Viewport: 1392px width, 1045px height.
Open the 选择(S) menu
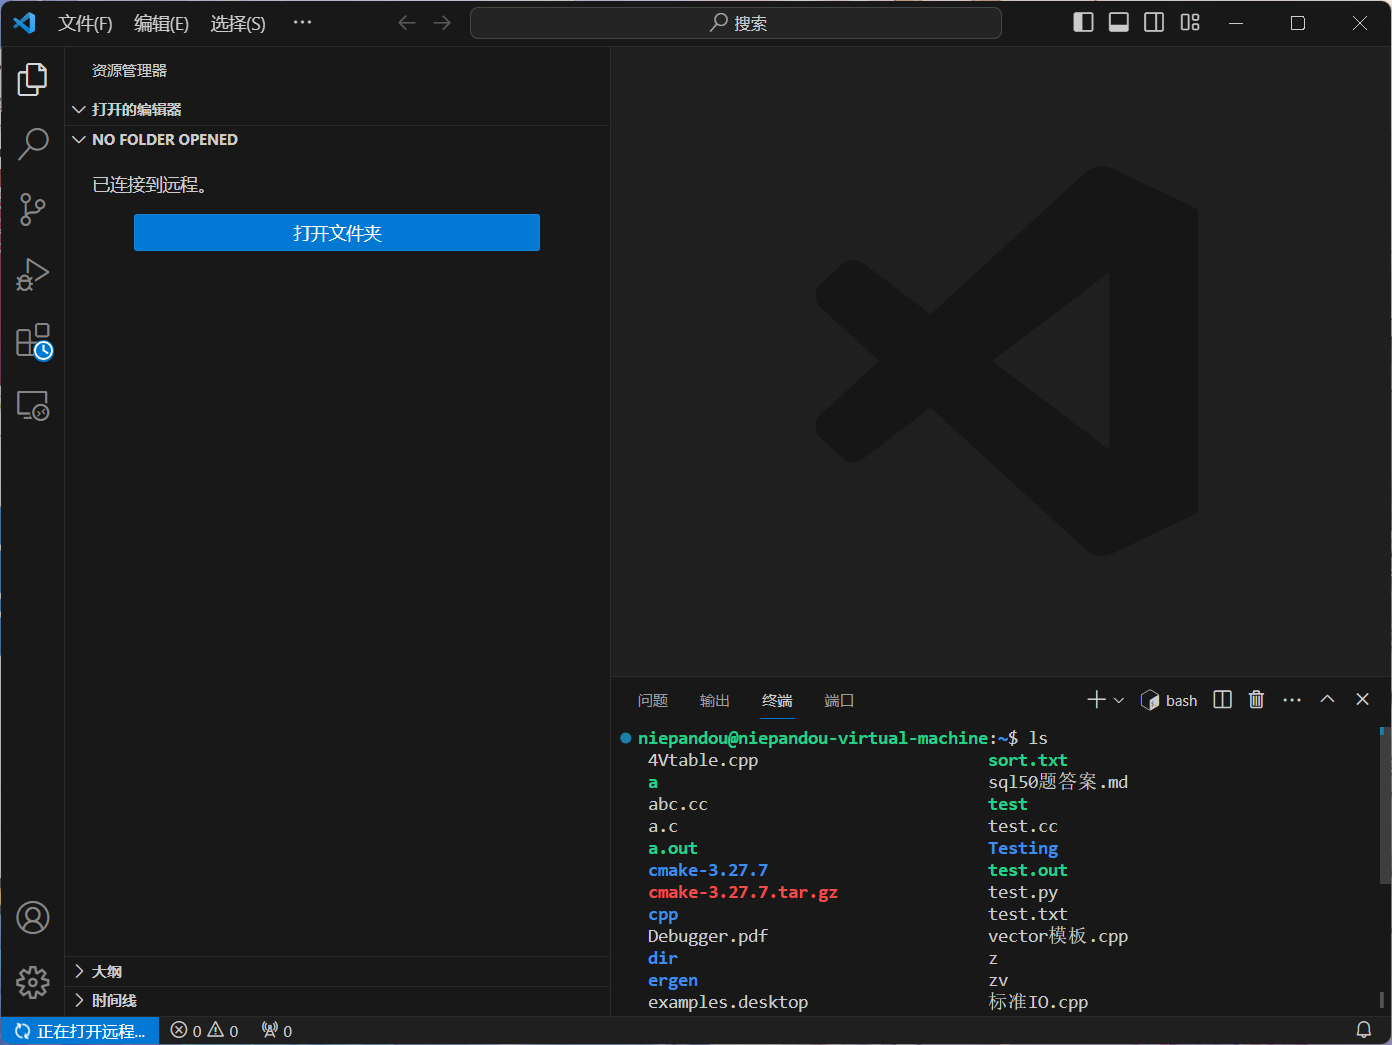click(238, 23)
